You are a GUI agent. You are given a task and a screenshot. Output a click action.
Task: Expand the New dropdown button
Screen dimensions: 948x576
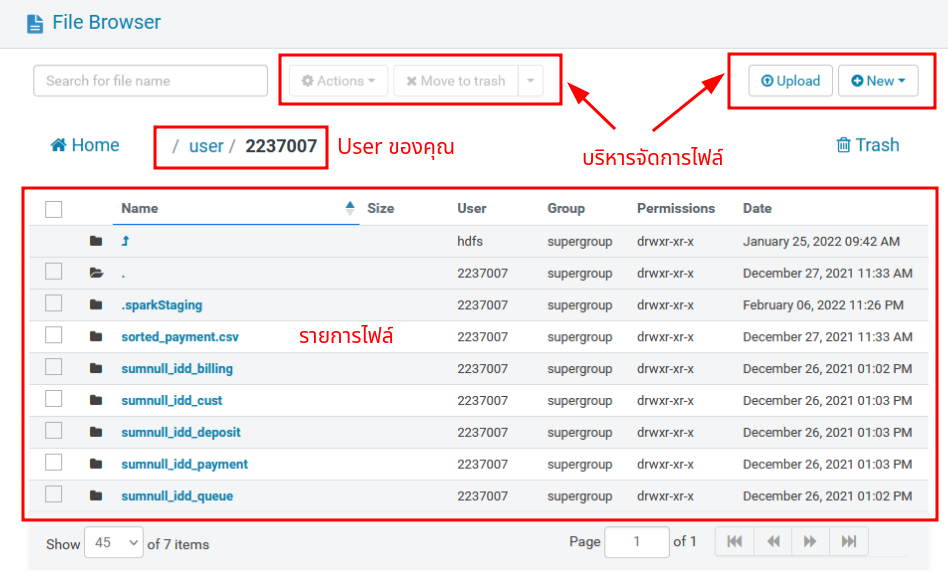pos(878,81)
